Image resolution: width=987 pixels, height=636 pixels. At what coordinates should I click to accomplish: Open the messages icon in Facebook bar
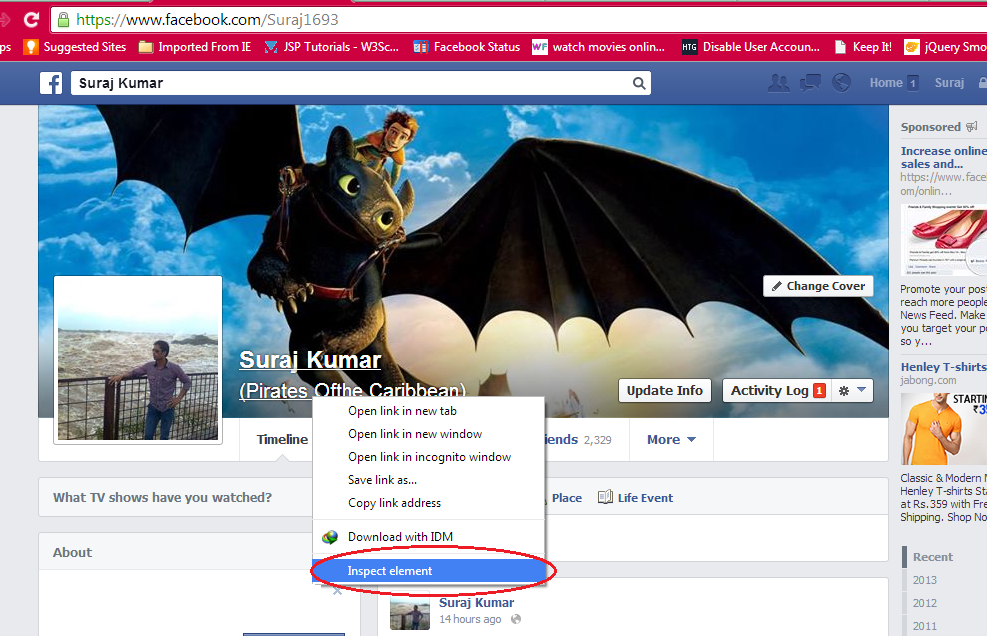click(x=809, y=82)
